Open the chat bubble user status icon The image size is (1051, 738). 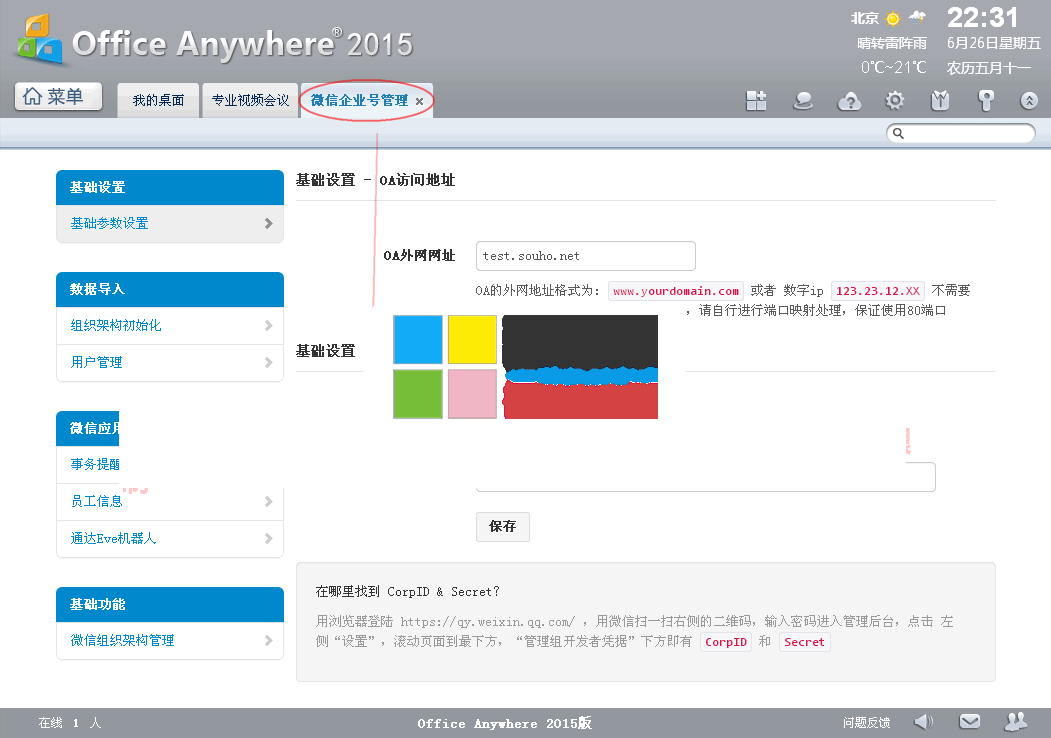pos(803,100)
